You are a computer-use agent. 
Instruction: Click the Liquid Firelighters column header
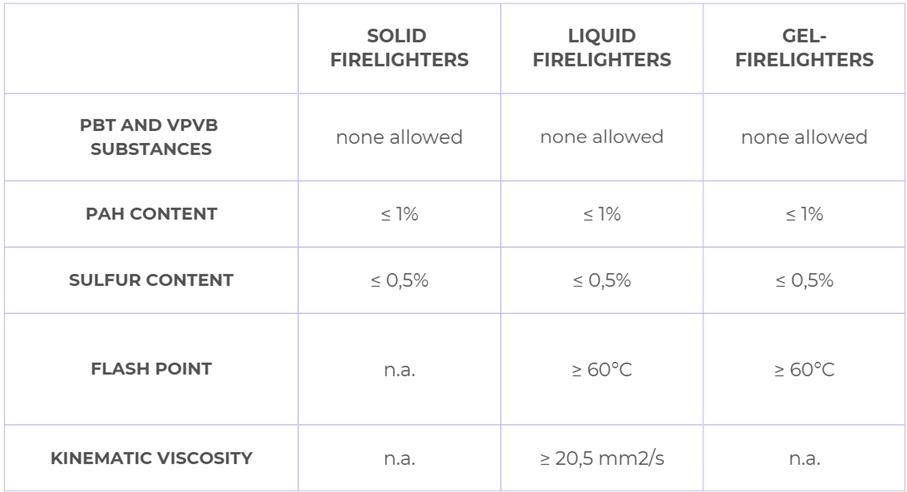click(x=602, y=48)
